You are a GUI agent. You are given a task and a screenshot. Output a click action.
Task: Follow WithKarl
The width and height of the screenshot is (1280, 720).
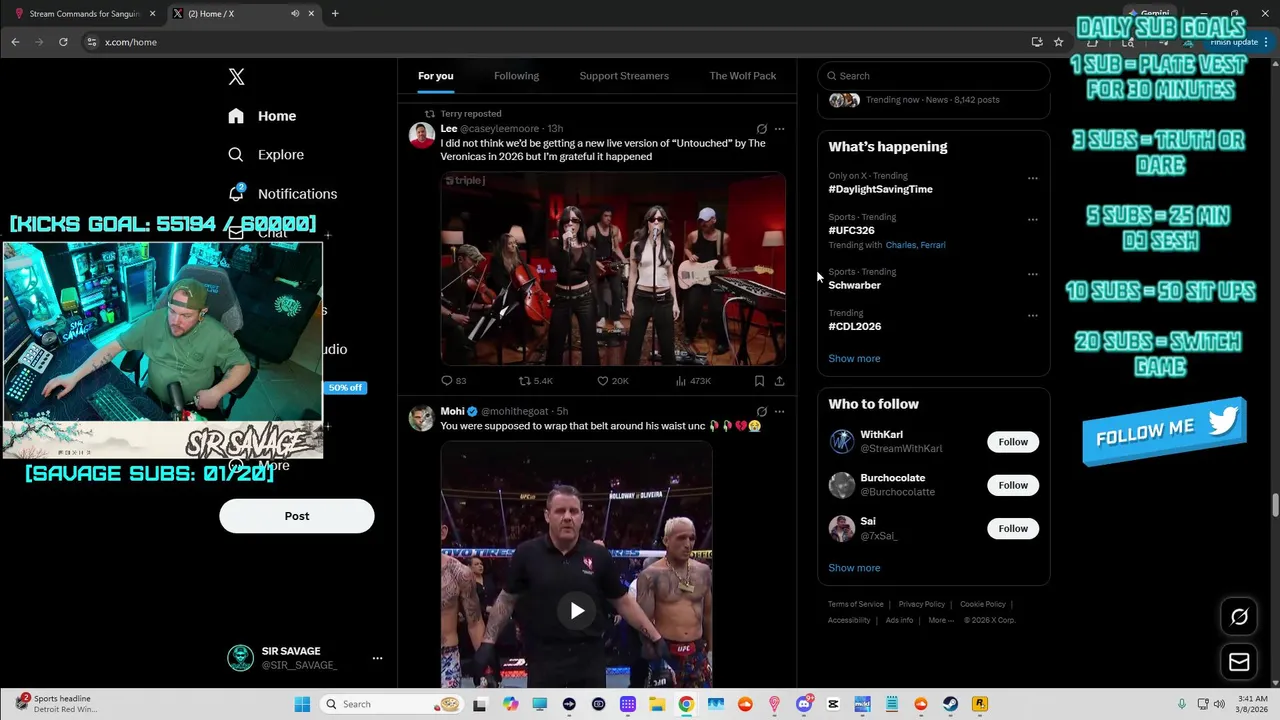[1013, 442]
